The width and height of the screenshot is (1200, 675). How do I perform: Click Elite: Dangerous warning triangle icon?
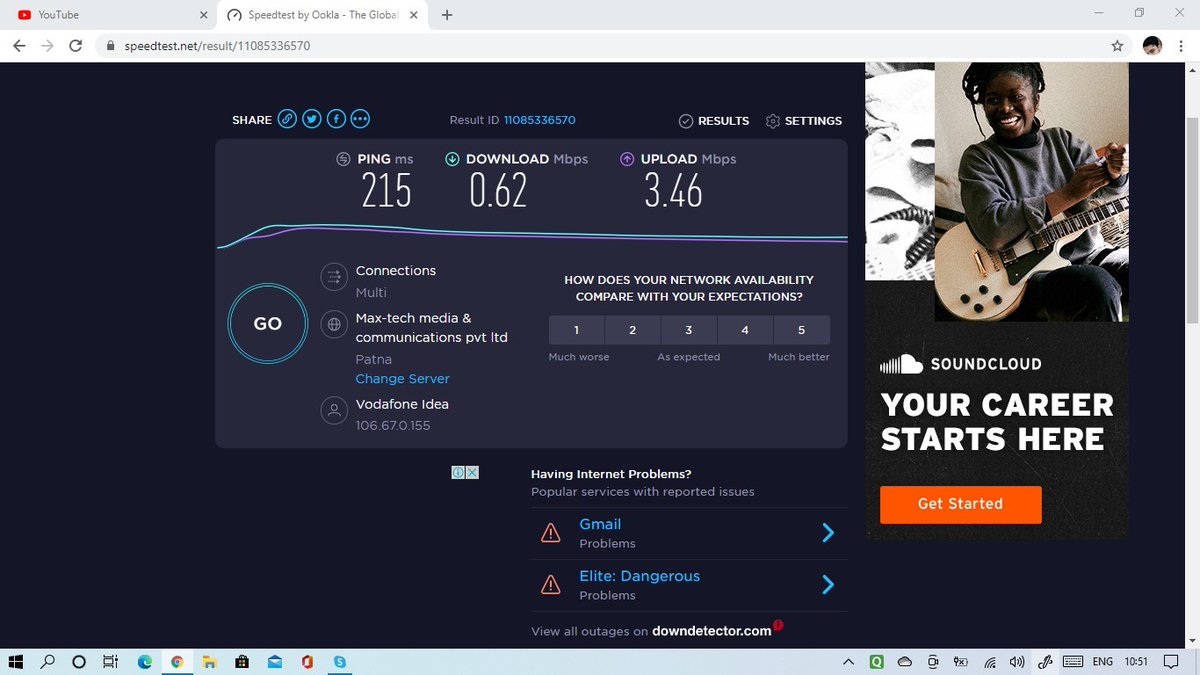[550, 585]
